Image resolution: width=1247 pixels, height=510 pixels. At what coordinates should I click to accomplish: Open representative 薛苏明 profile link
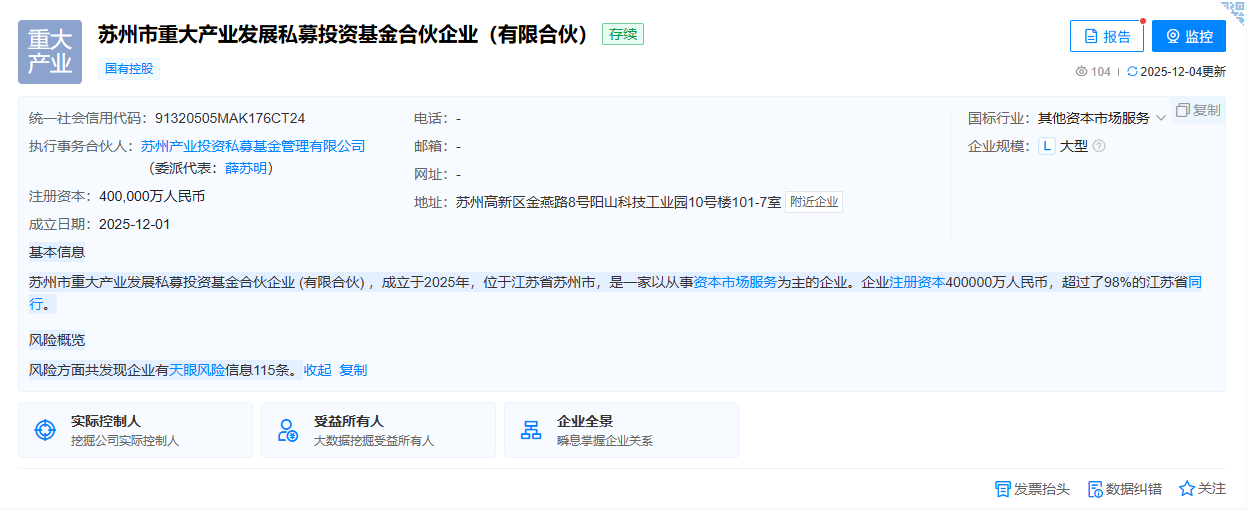pyautogui.click(x=245, y=168)
